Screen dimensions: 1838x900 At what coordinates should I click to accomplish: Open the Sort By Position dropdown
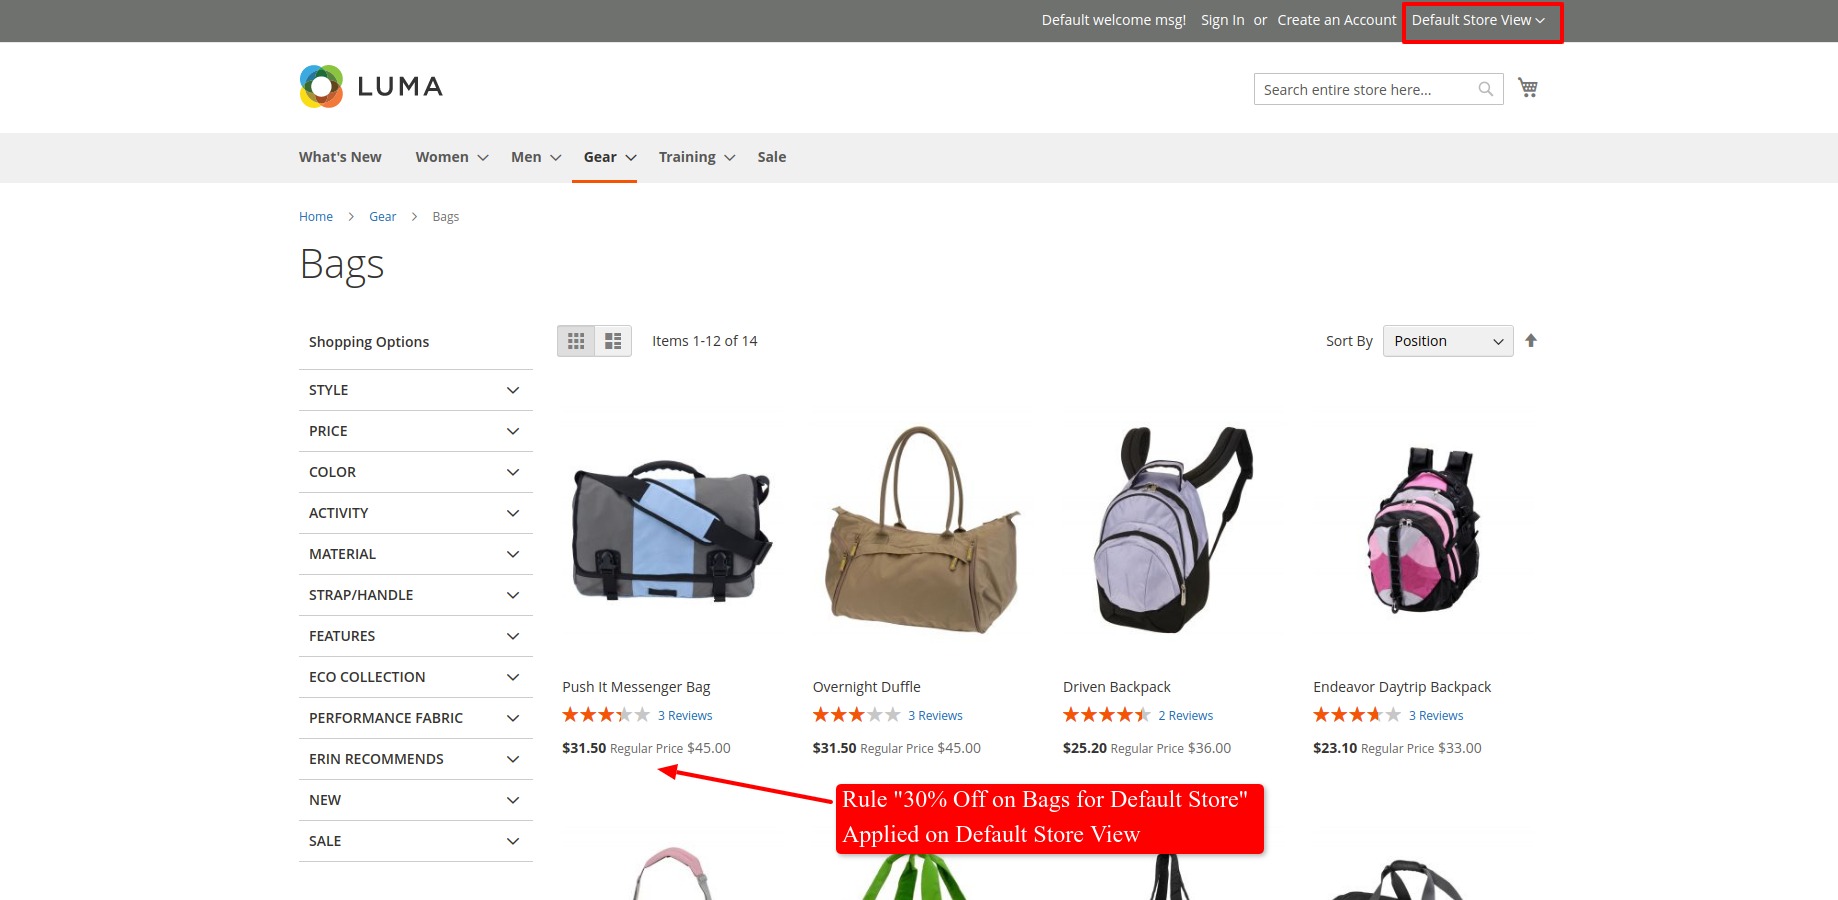(x=1448, y=341)
